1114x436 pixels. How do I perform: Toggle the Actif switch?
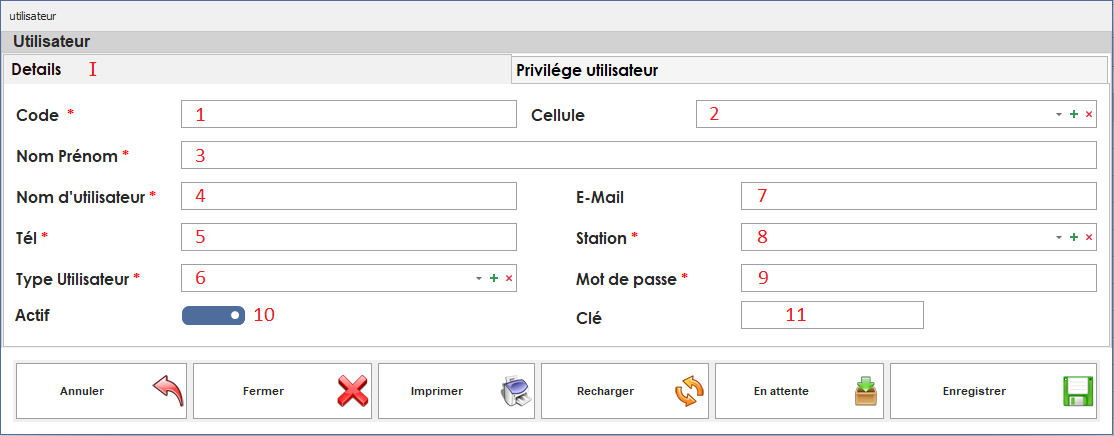213,316
